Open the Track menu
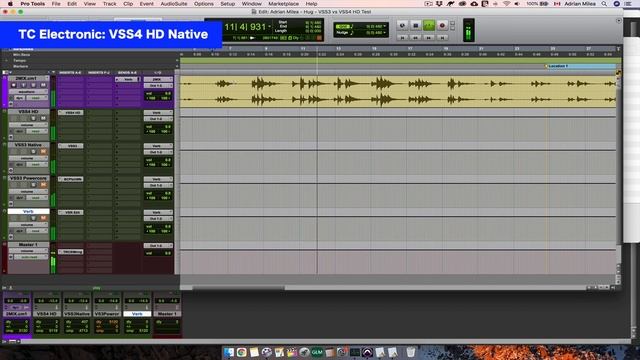 [109, 4]
